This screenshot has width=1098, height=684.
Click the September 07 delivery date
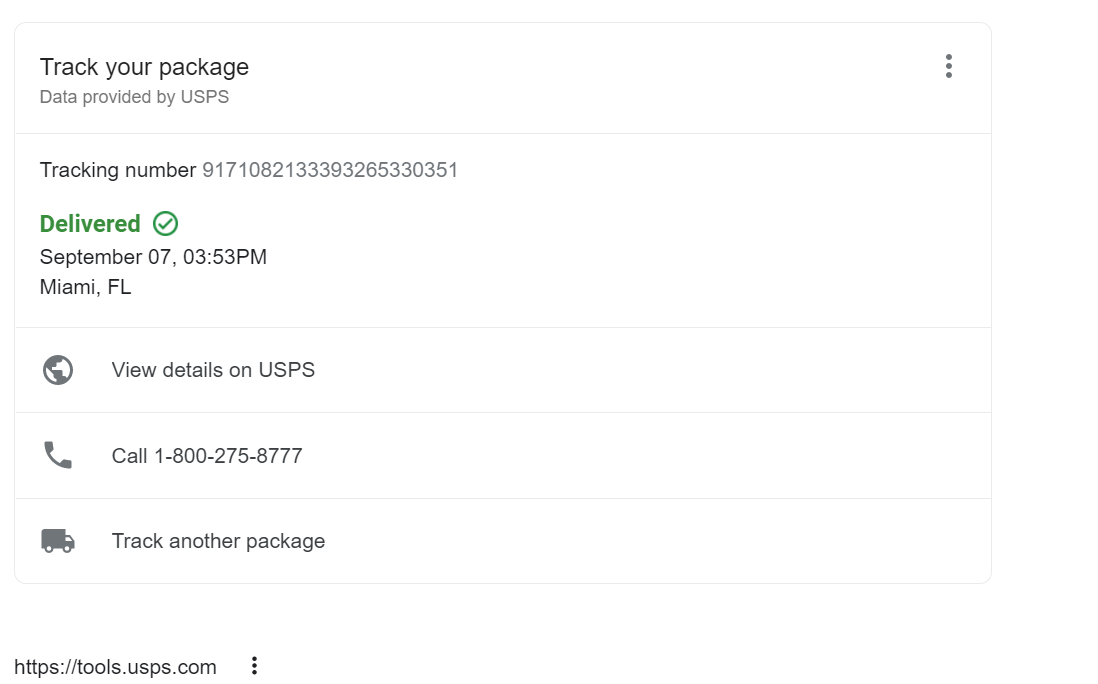coord(107,257)
